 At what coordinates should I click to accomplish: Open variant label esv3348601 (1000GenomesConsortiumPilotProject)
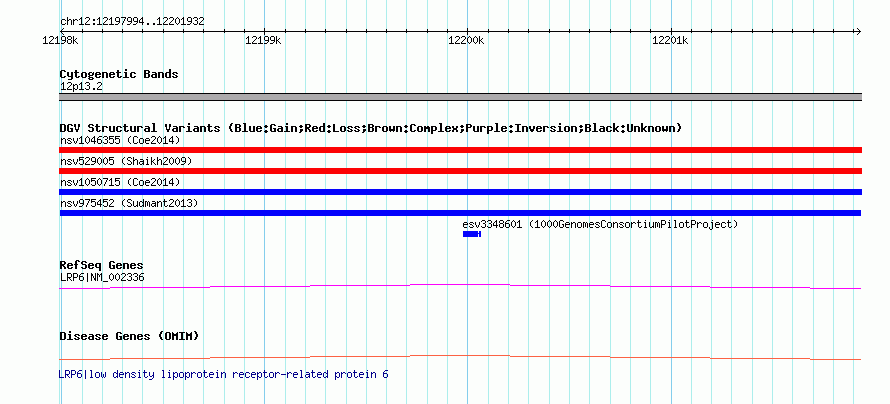pos(601,224)
